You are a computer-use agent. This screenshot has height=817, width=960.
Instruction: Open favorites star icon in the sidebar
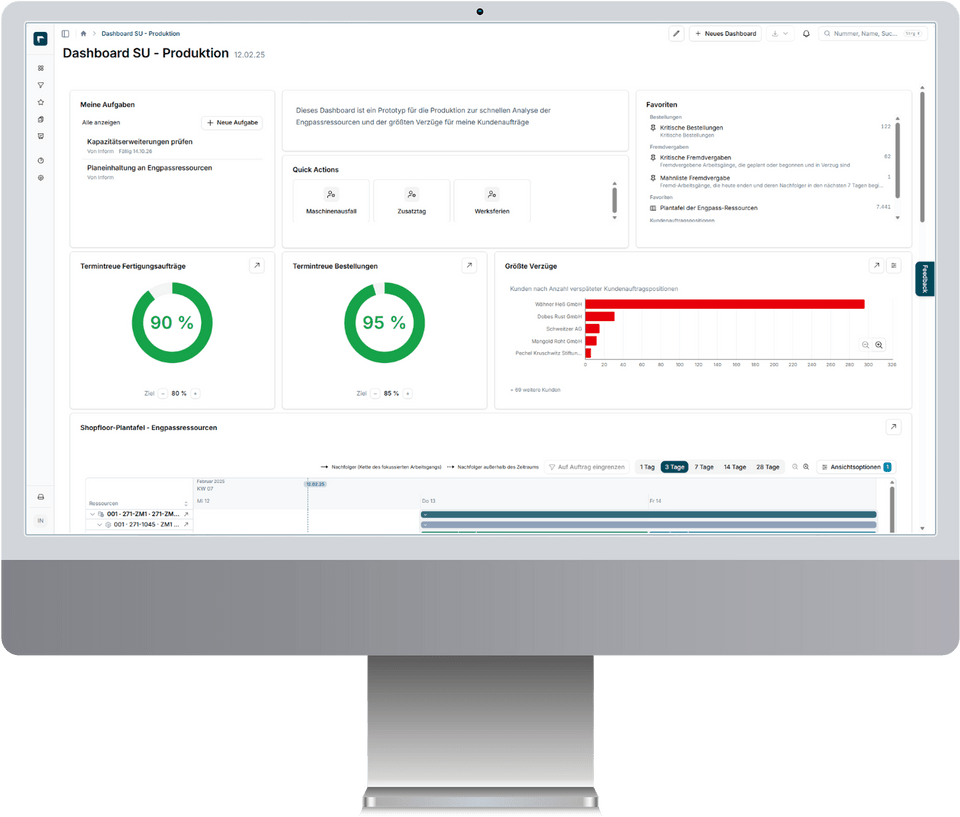pyautogui.click(x=40, y=102)
